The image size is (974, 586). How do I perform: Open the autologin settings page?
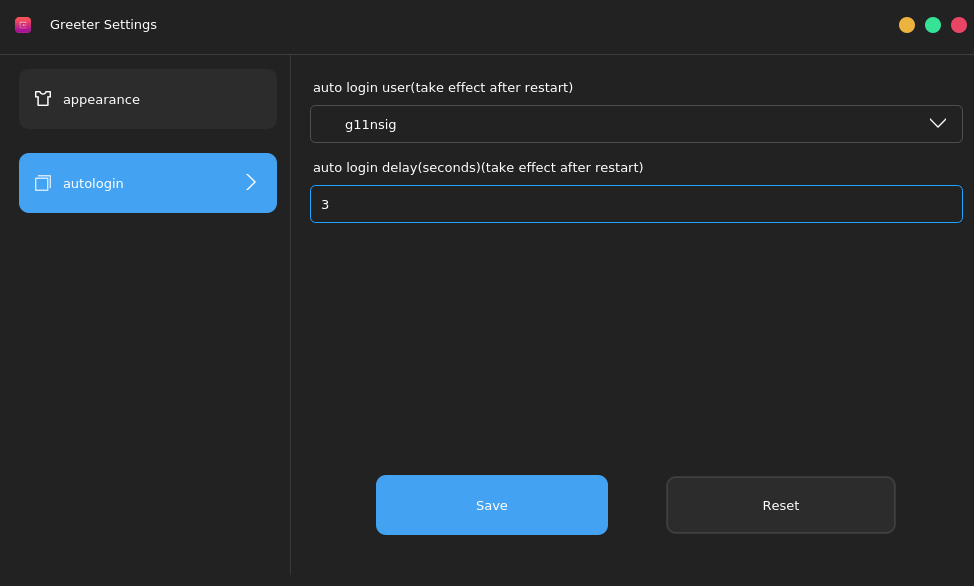pos(147,183)
